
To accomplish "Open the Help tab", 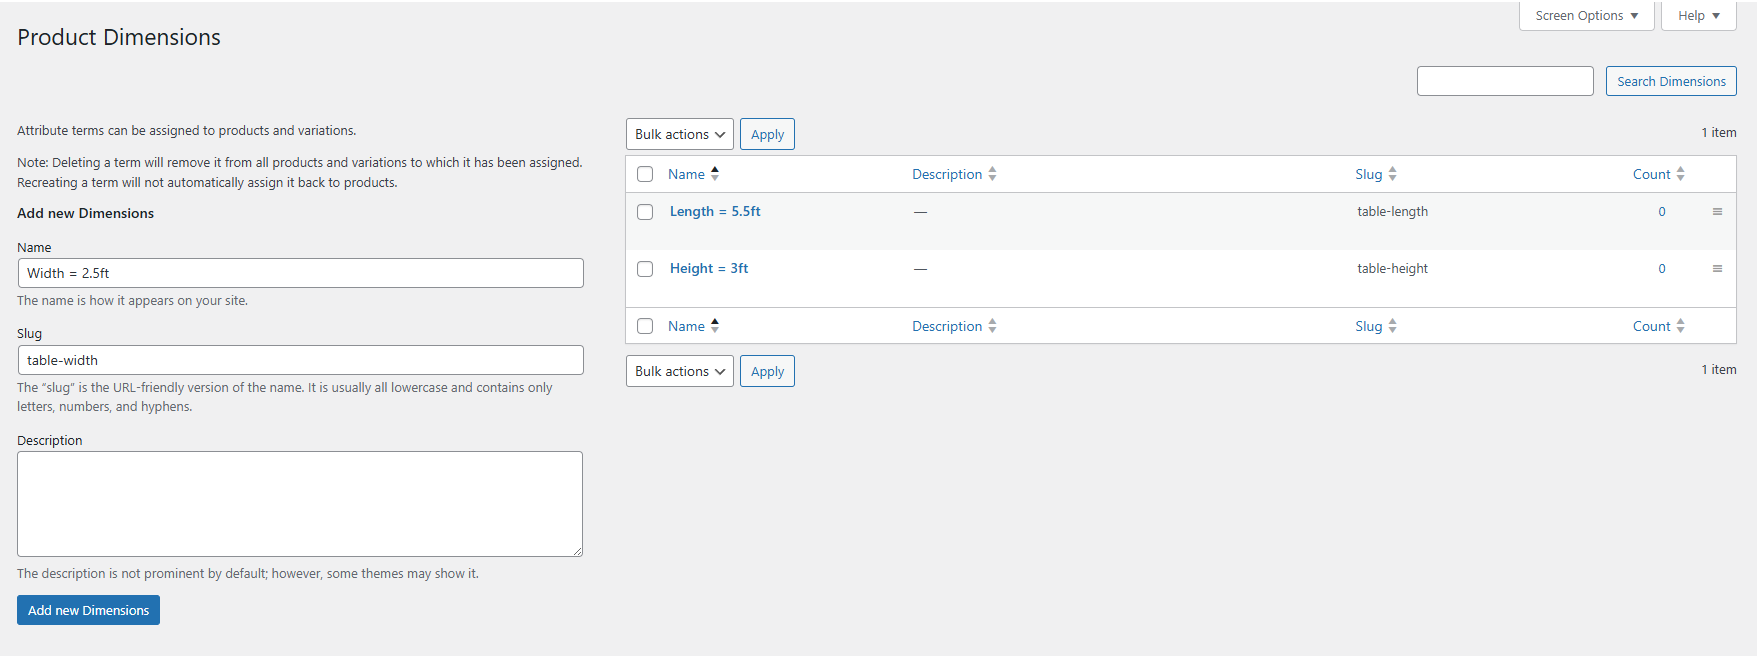I will [1698, 16].
